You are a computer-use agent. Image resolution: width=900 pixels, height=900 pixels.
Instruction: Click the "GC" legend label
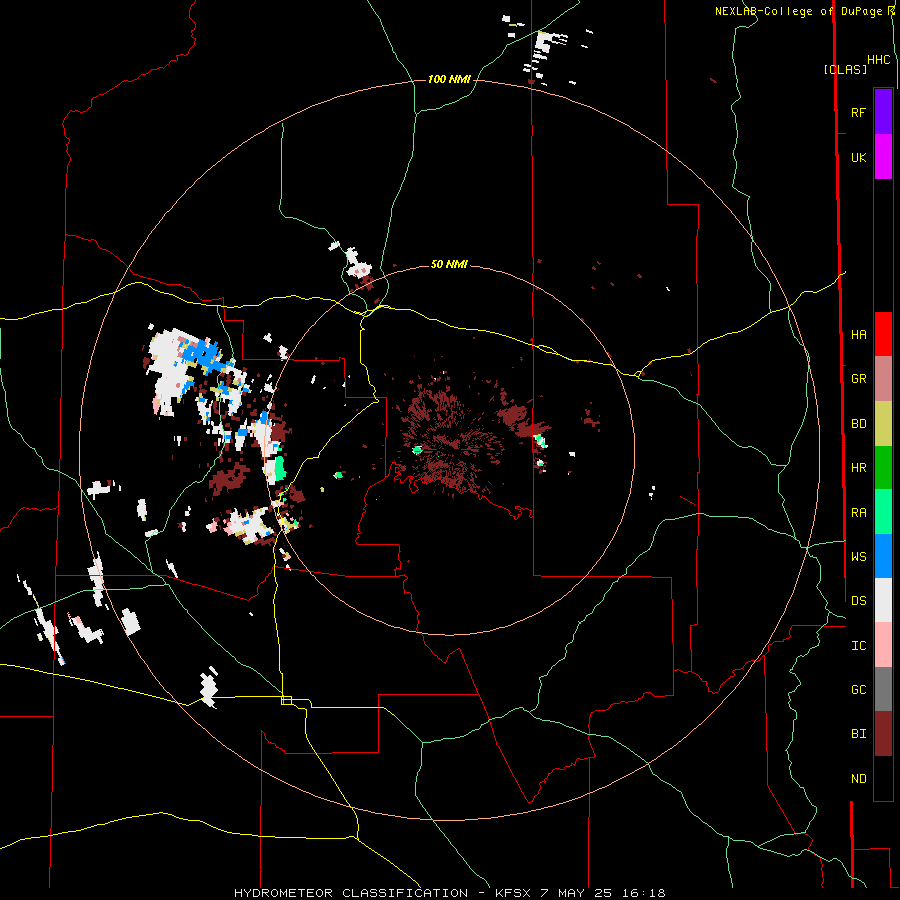pos(859,690)
